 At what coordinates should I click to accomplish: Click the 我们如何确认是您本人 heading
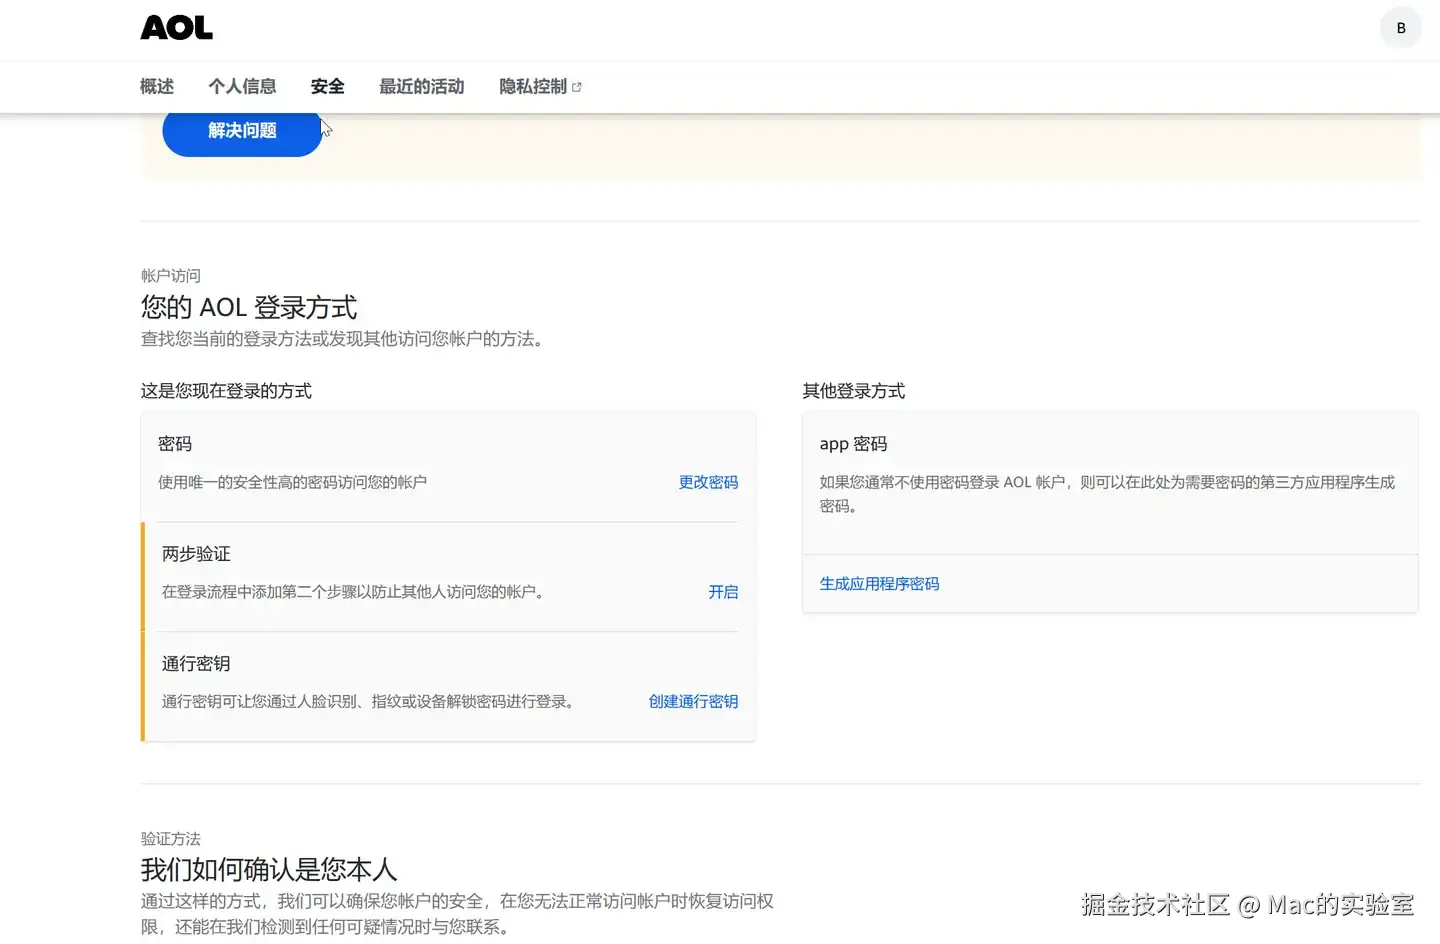tap(269, 869)
